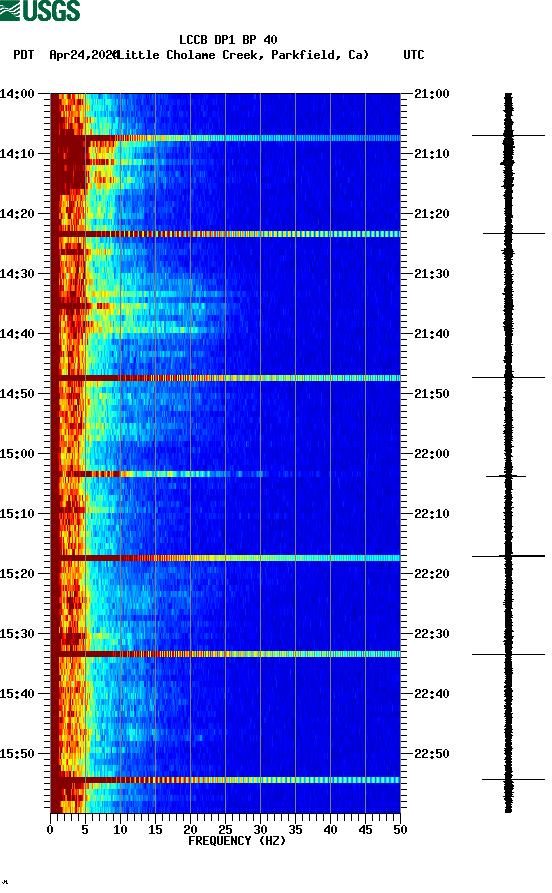
Task: Click the PDT timezone label
Action: click(x=23, y=55)
